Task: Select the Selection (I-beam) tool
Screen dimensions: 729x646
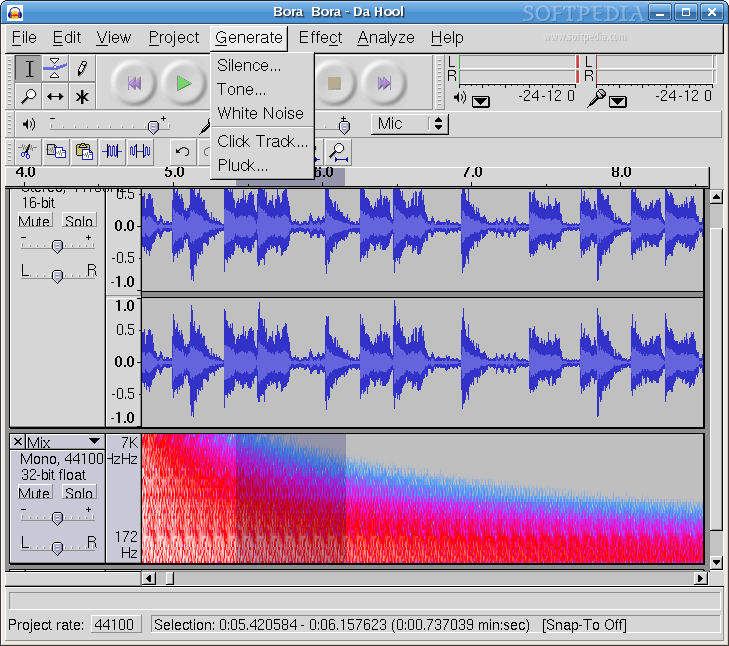Action: point(28,69)
